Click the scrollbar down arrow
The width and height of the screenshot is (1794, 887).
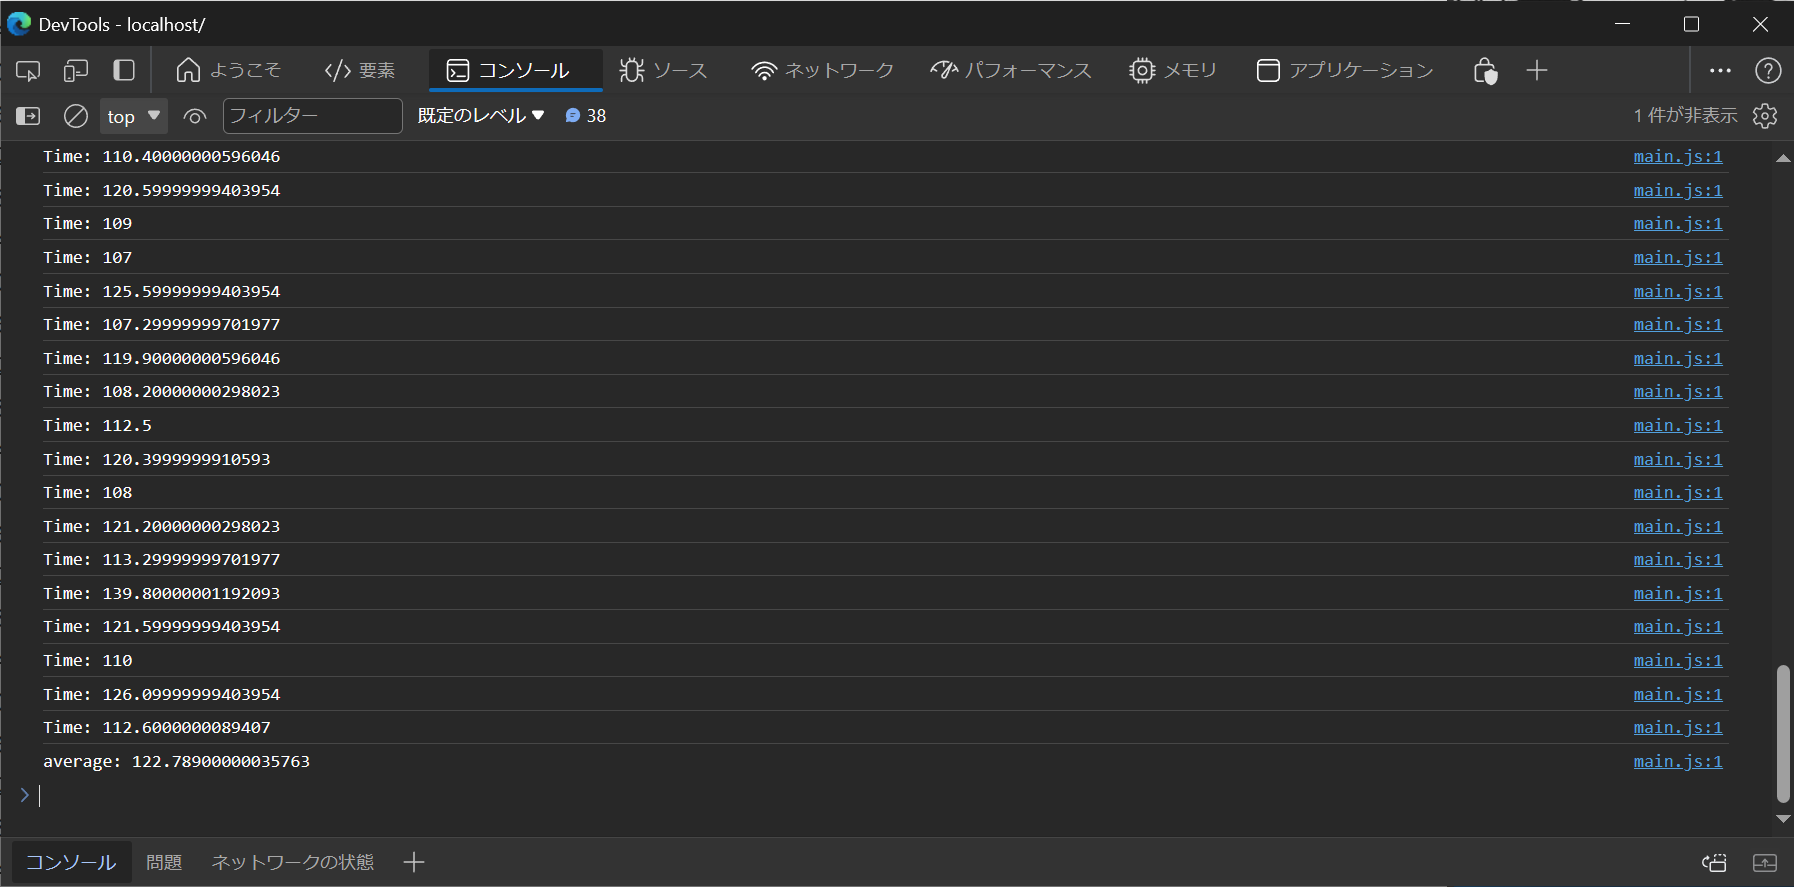tap(1783, 818)
